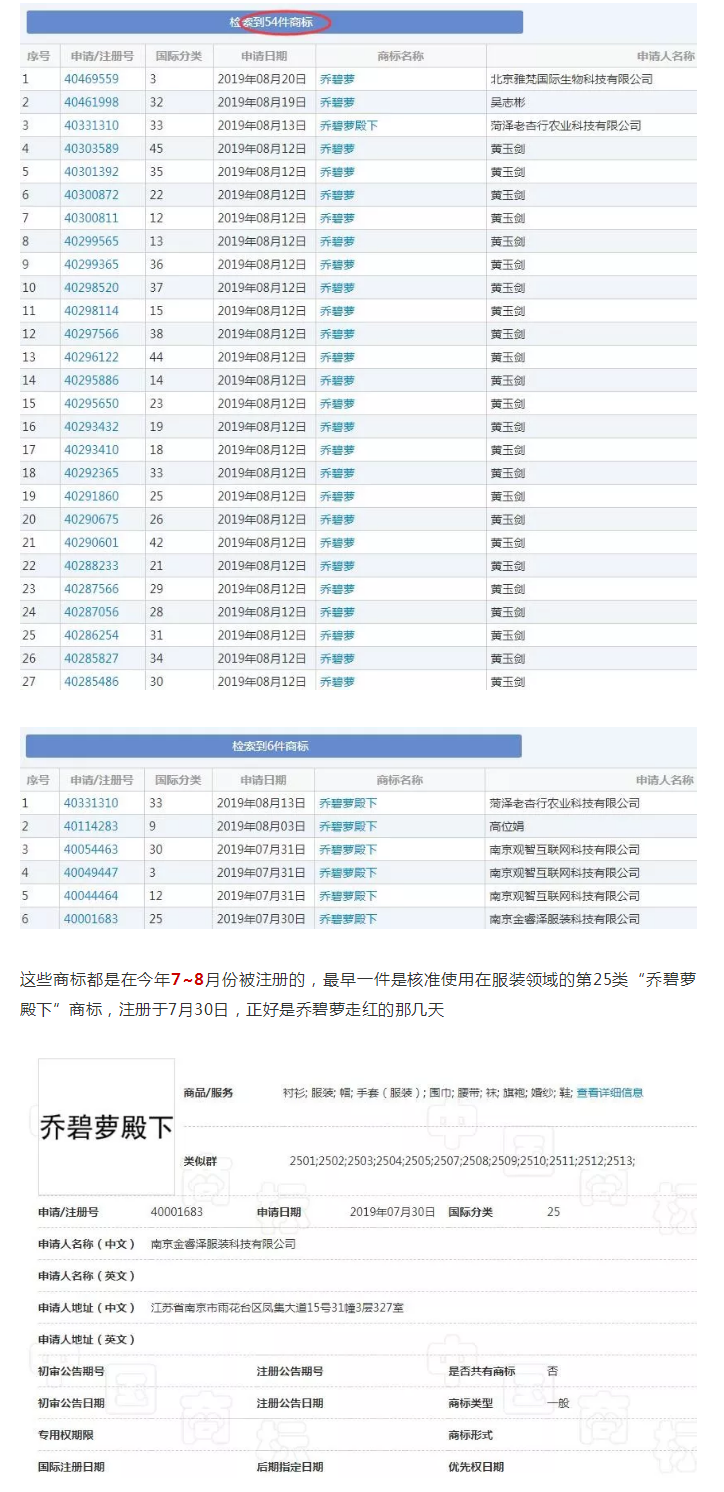Click the 乔碧萝殿下 trademark image
Image resolution: width=724 pixels, height=1492 pixels.
pos(106,1127)
